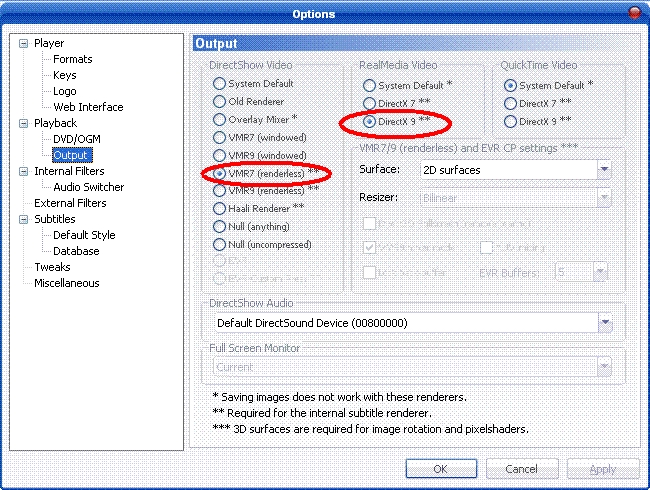Open the Audio Switcher page
The width and height of the screenshot is (650, 490).
coord(89,187)
